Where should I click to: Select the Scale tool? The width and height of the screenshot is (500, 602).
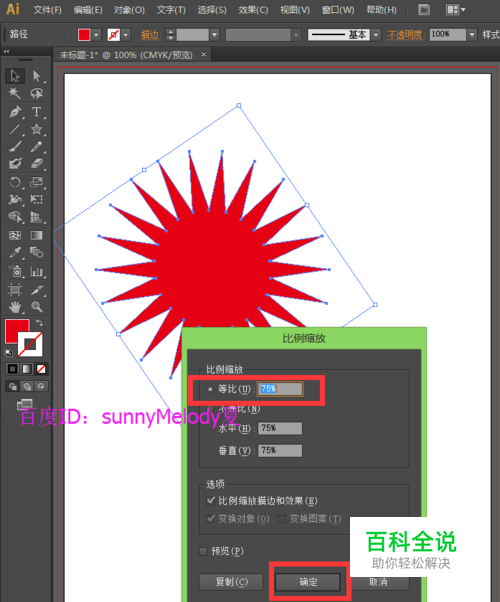coord(36,182)
